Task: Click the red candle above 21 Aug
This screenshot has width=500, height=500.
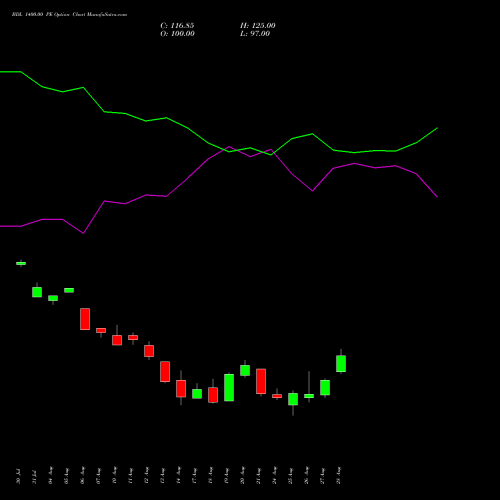Action: pos(261,381)
